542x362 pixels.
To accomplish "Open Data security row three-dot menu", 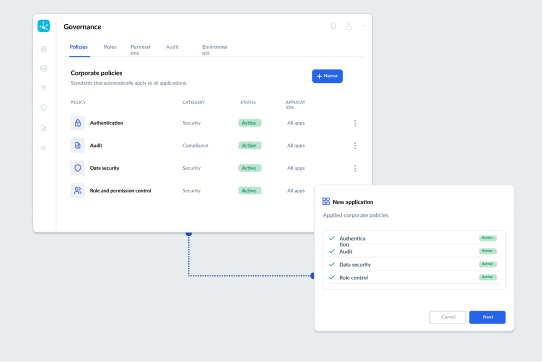I will pyautogui.click(x=355, y=168).
